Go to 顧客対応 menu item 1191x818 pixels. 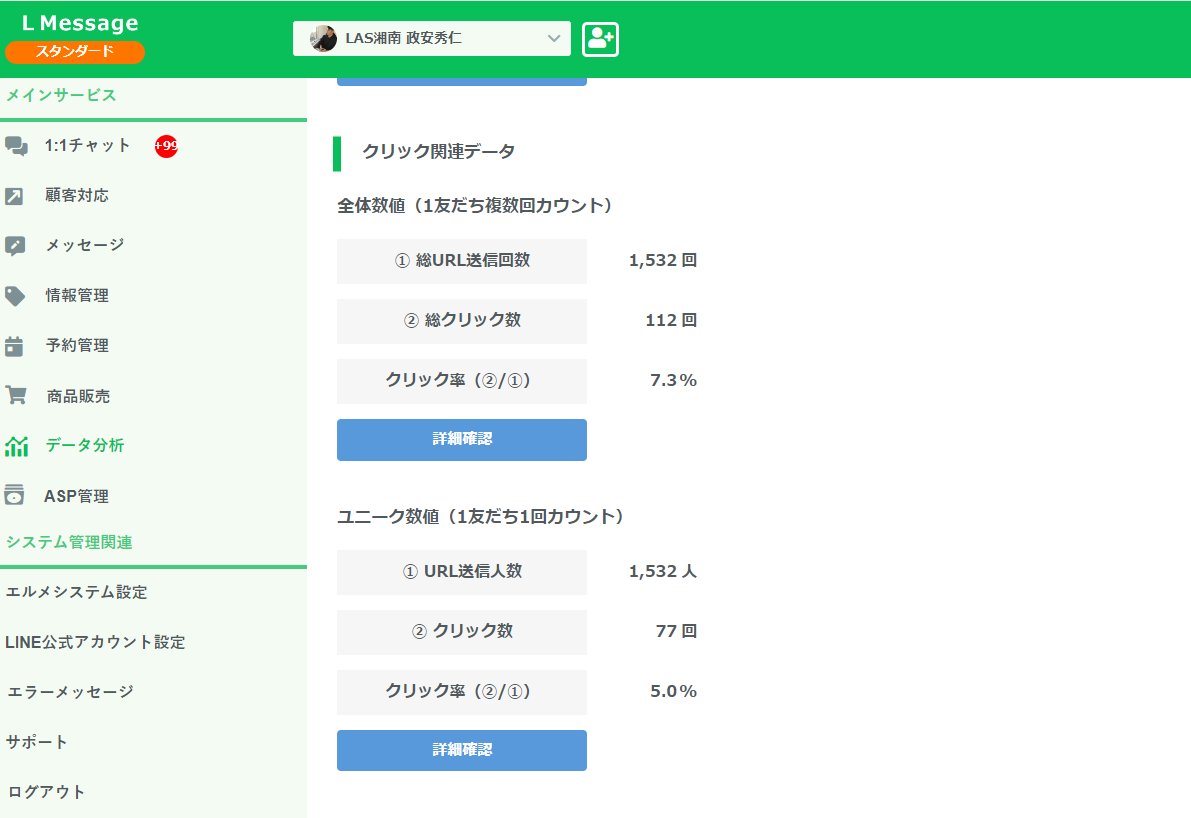pos(77,195)
